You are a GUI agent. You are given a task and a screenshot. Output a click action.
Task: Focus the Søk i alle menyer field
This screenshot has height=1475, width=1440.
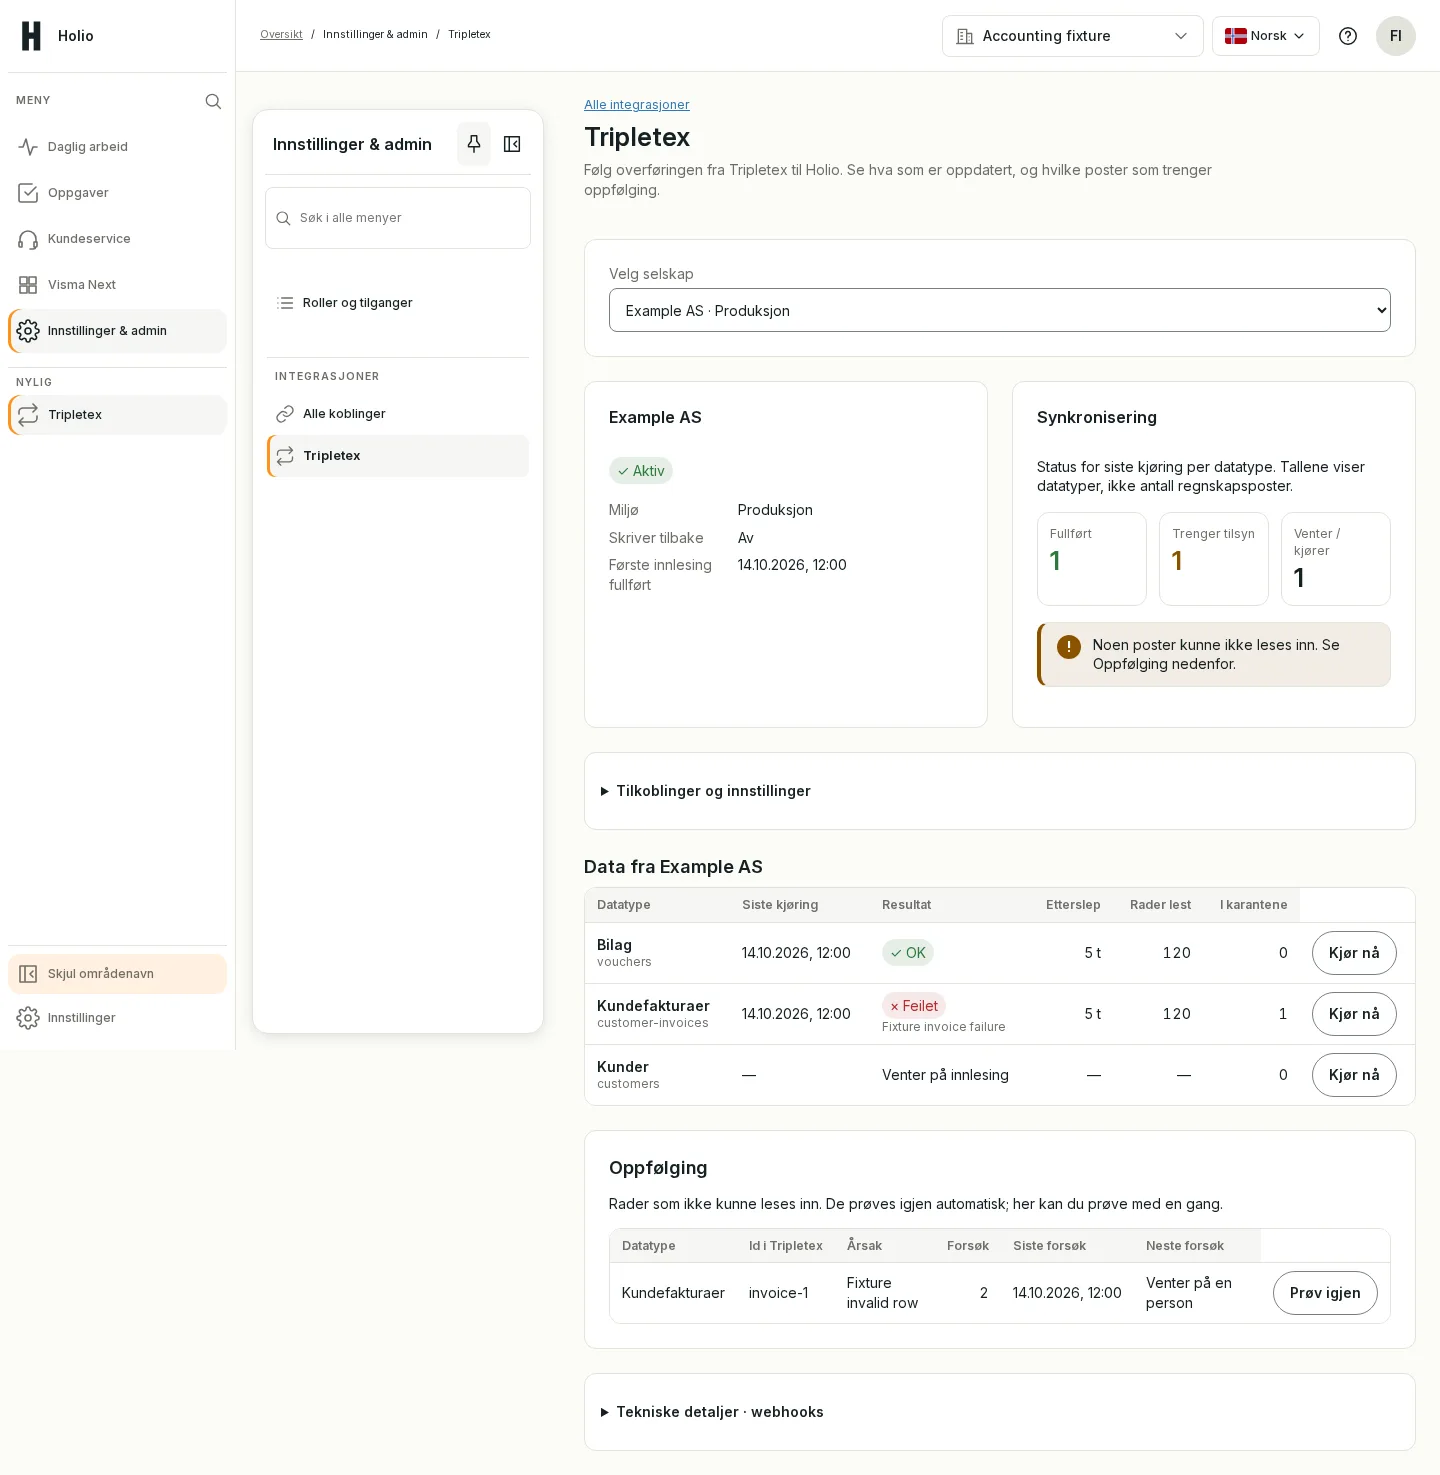(398, 218)
